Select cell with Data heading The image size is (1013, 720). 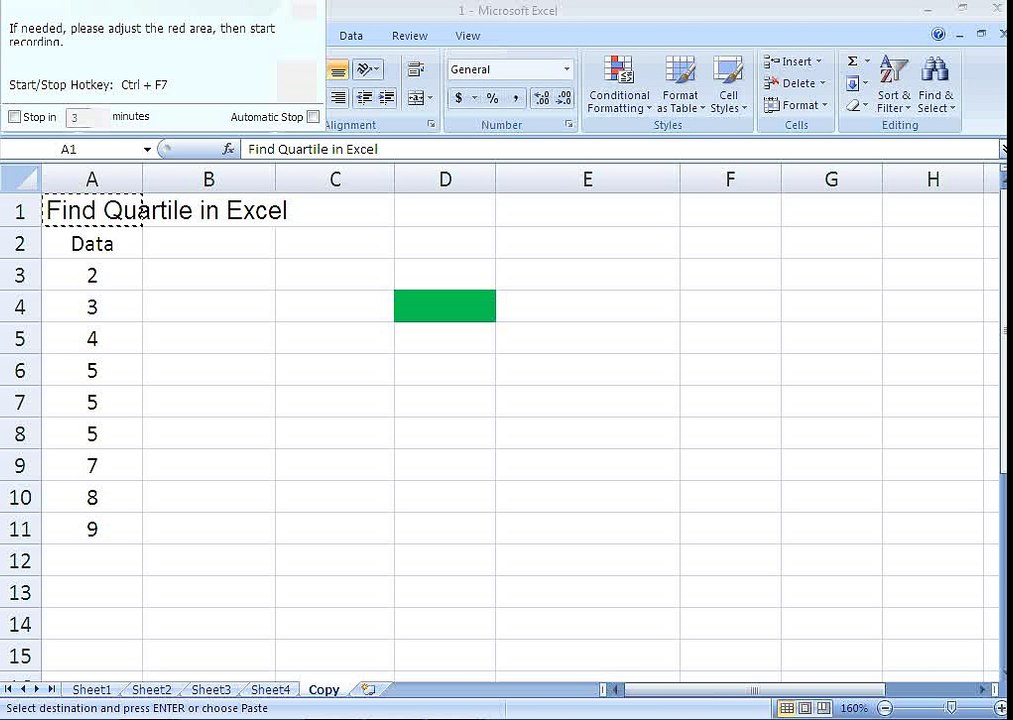click(x=92, y=244)
